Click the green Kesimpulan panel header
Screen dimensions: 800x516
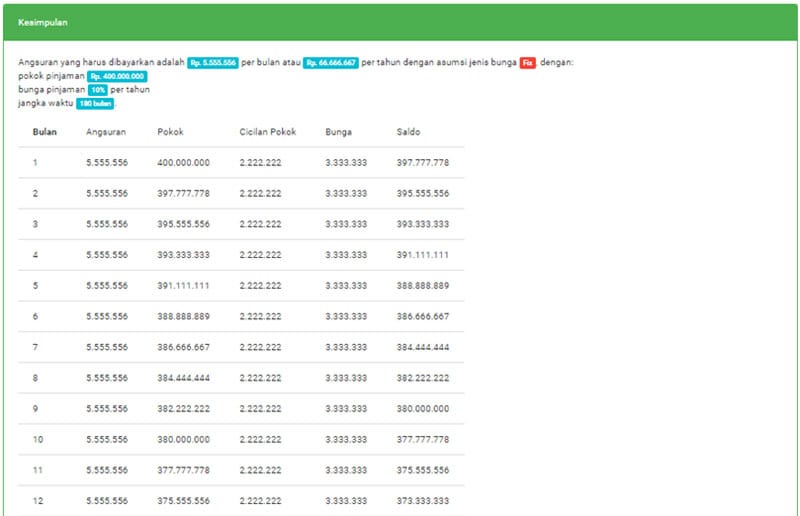coord(400,22)
